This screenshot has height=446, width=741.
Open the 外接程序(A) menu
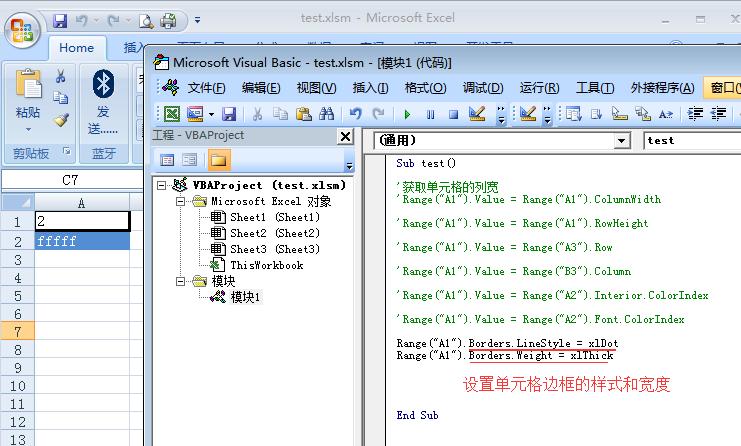663,88
